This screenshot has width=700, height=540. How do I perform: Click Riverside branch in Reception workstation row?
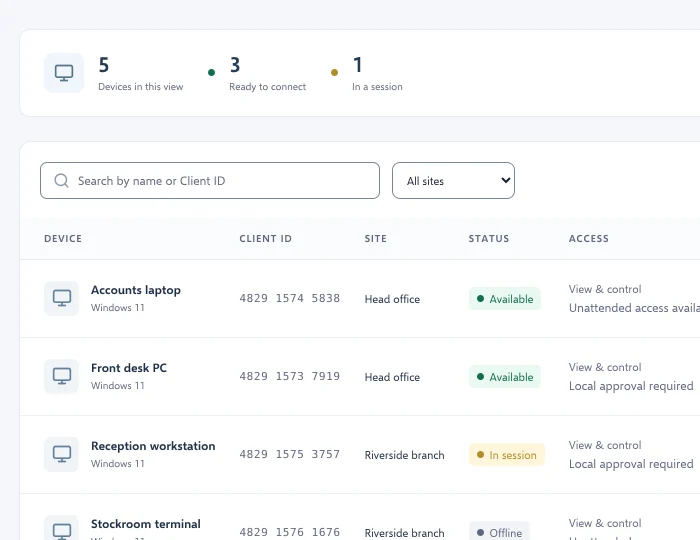[x=404, y=455]
